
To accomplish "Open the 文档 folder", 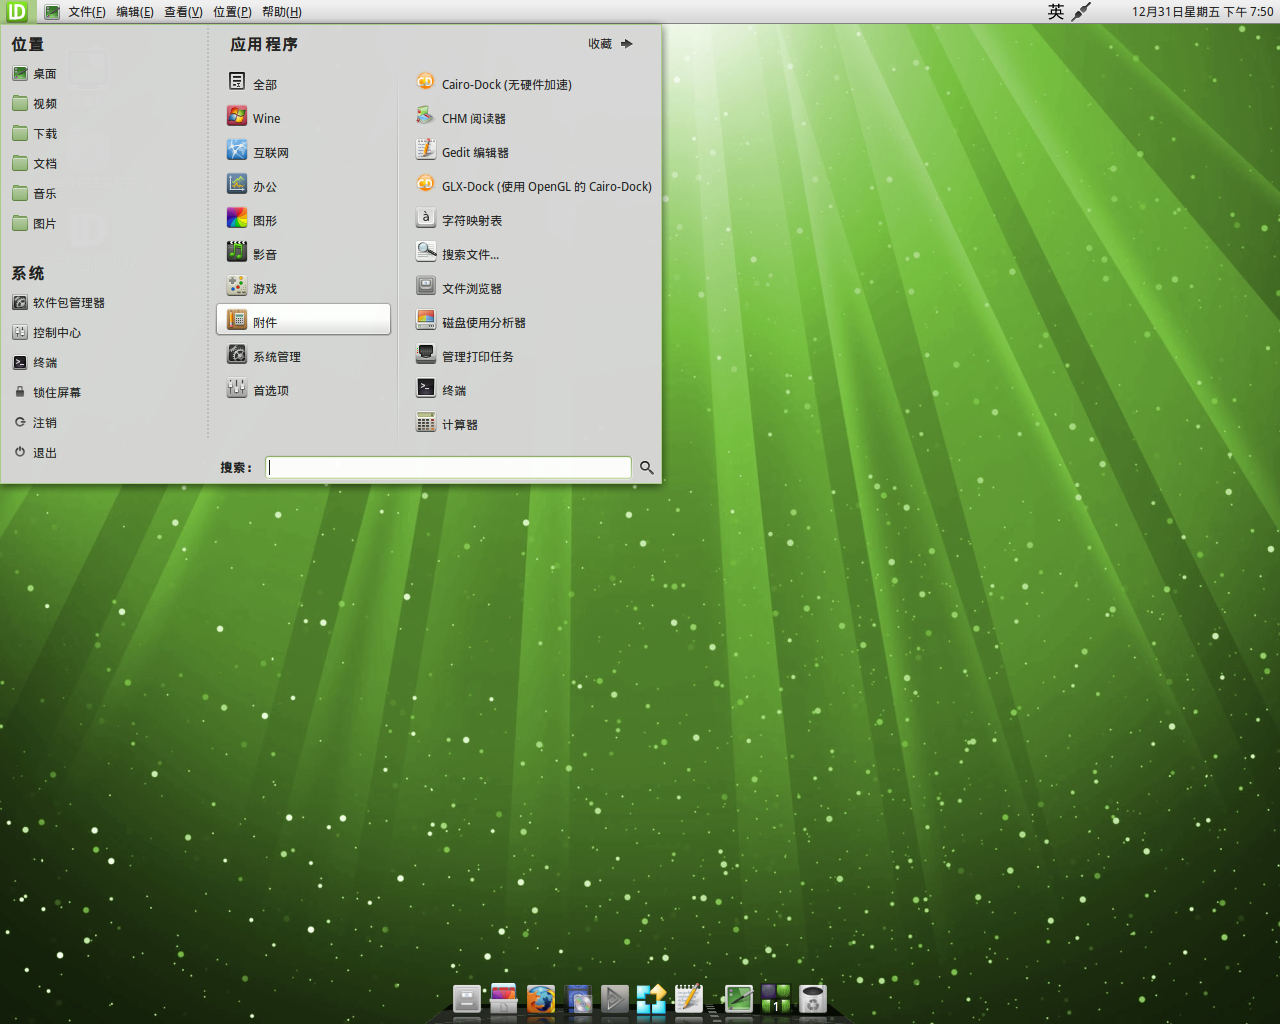I will (35, 164).
